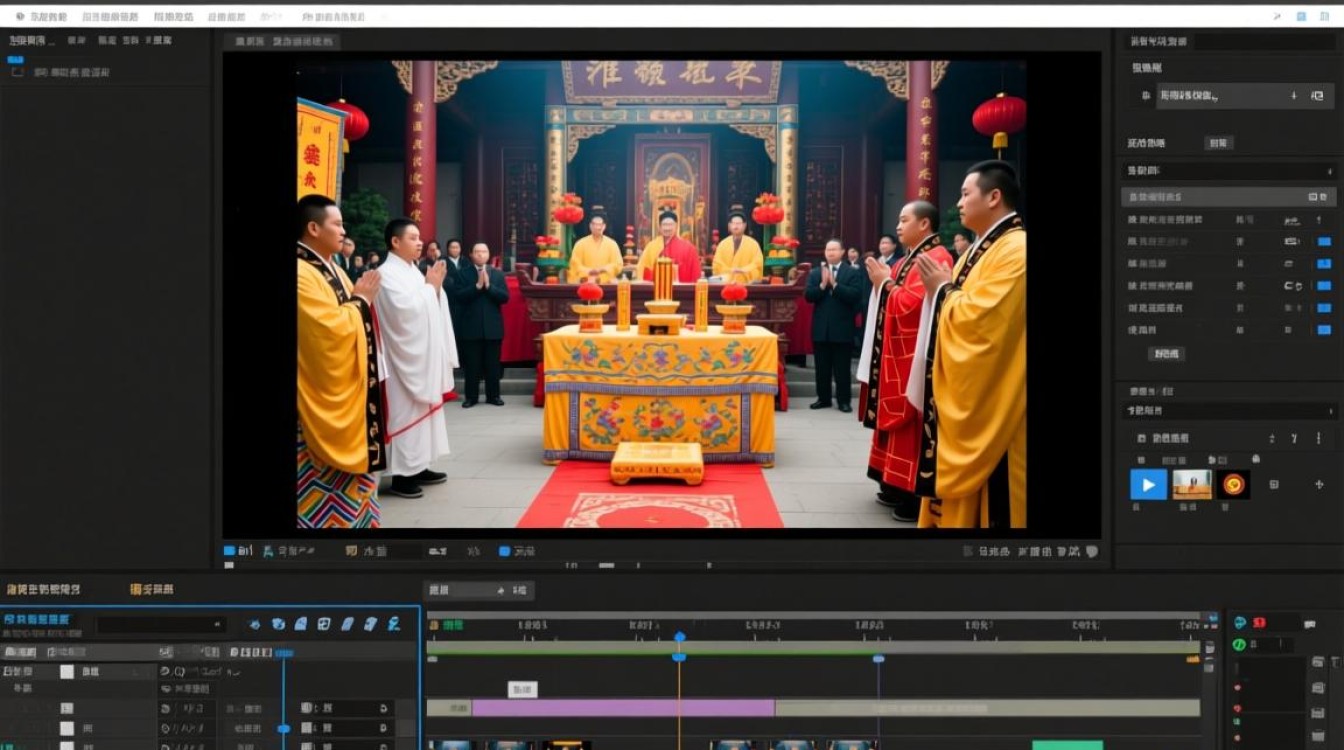Screen dimensions: 1344x750
Task: Click the up-down sort arrows in lower right section
Action: point(1272,438)
